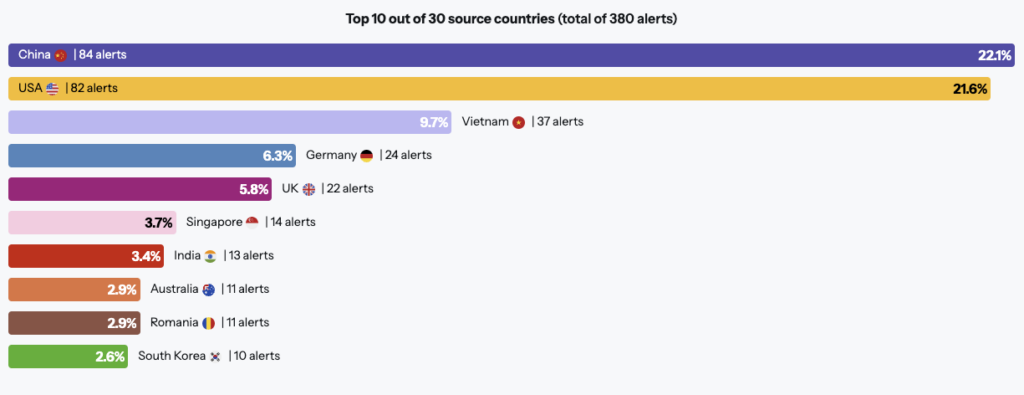Click the 'Australia' country name
This screenshot has height=395, width=1024.
174,289
